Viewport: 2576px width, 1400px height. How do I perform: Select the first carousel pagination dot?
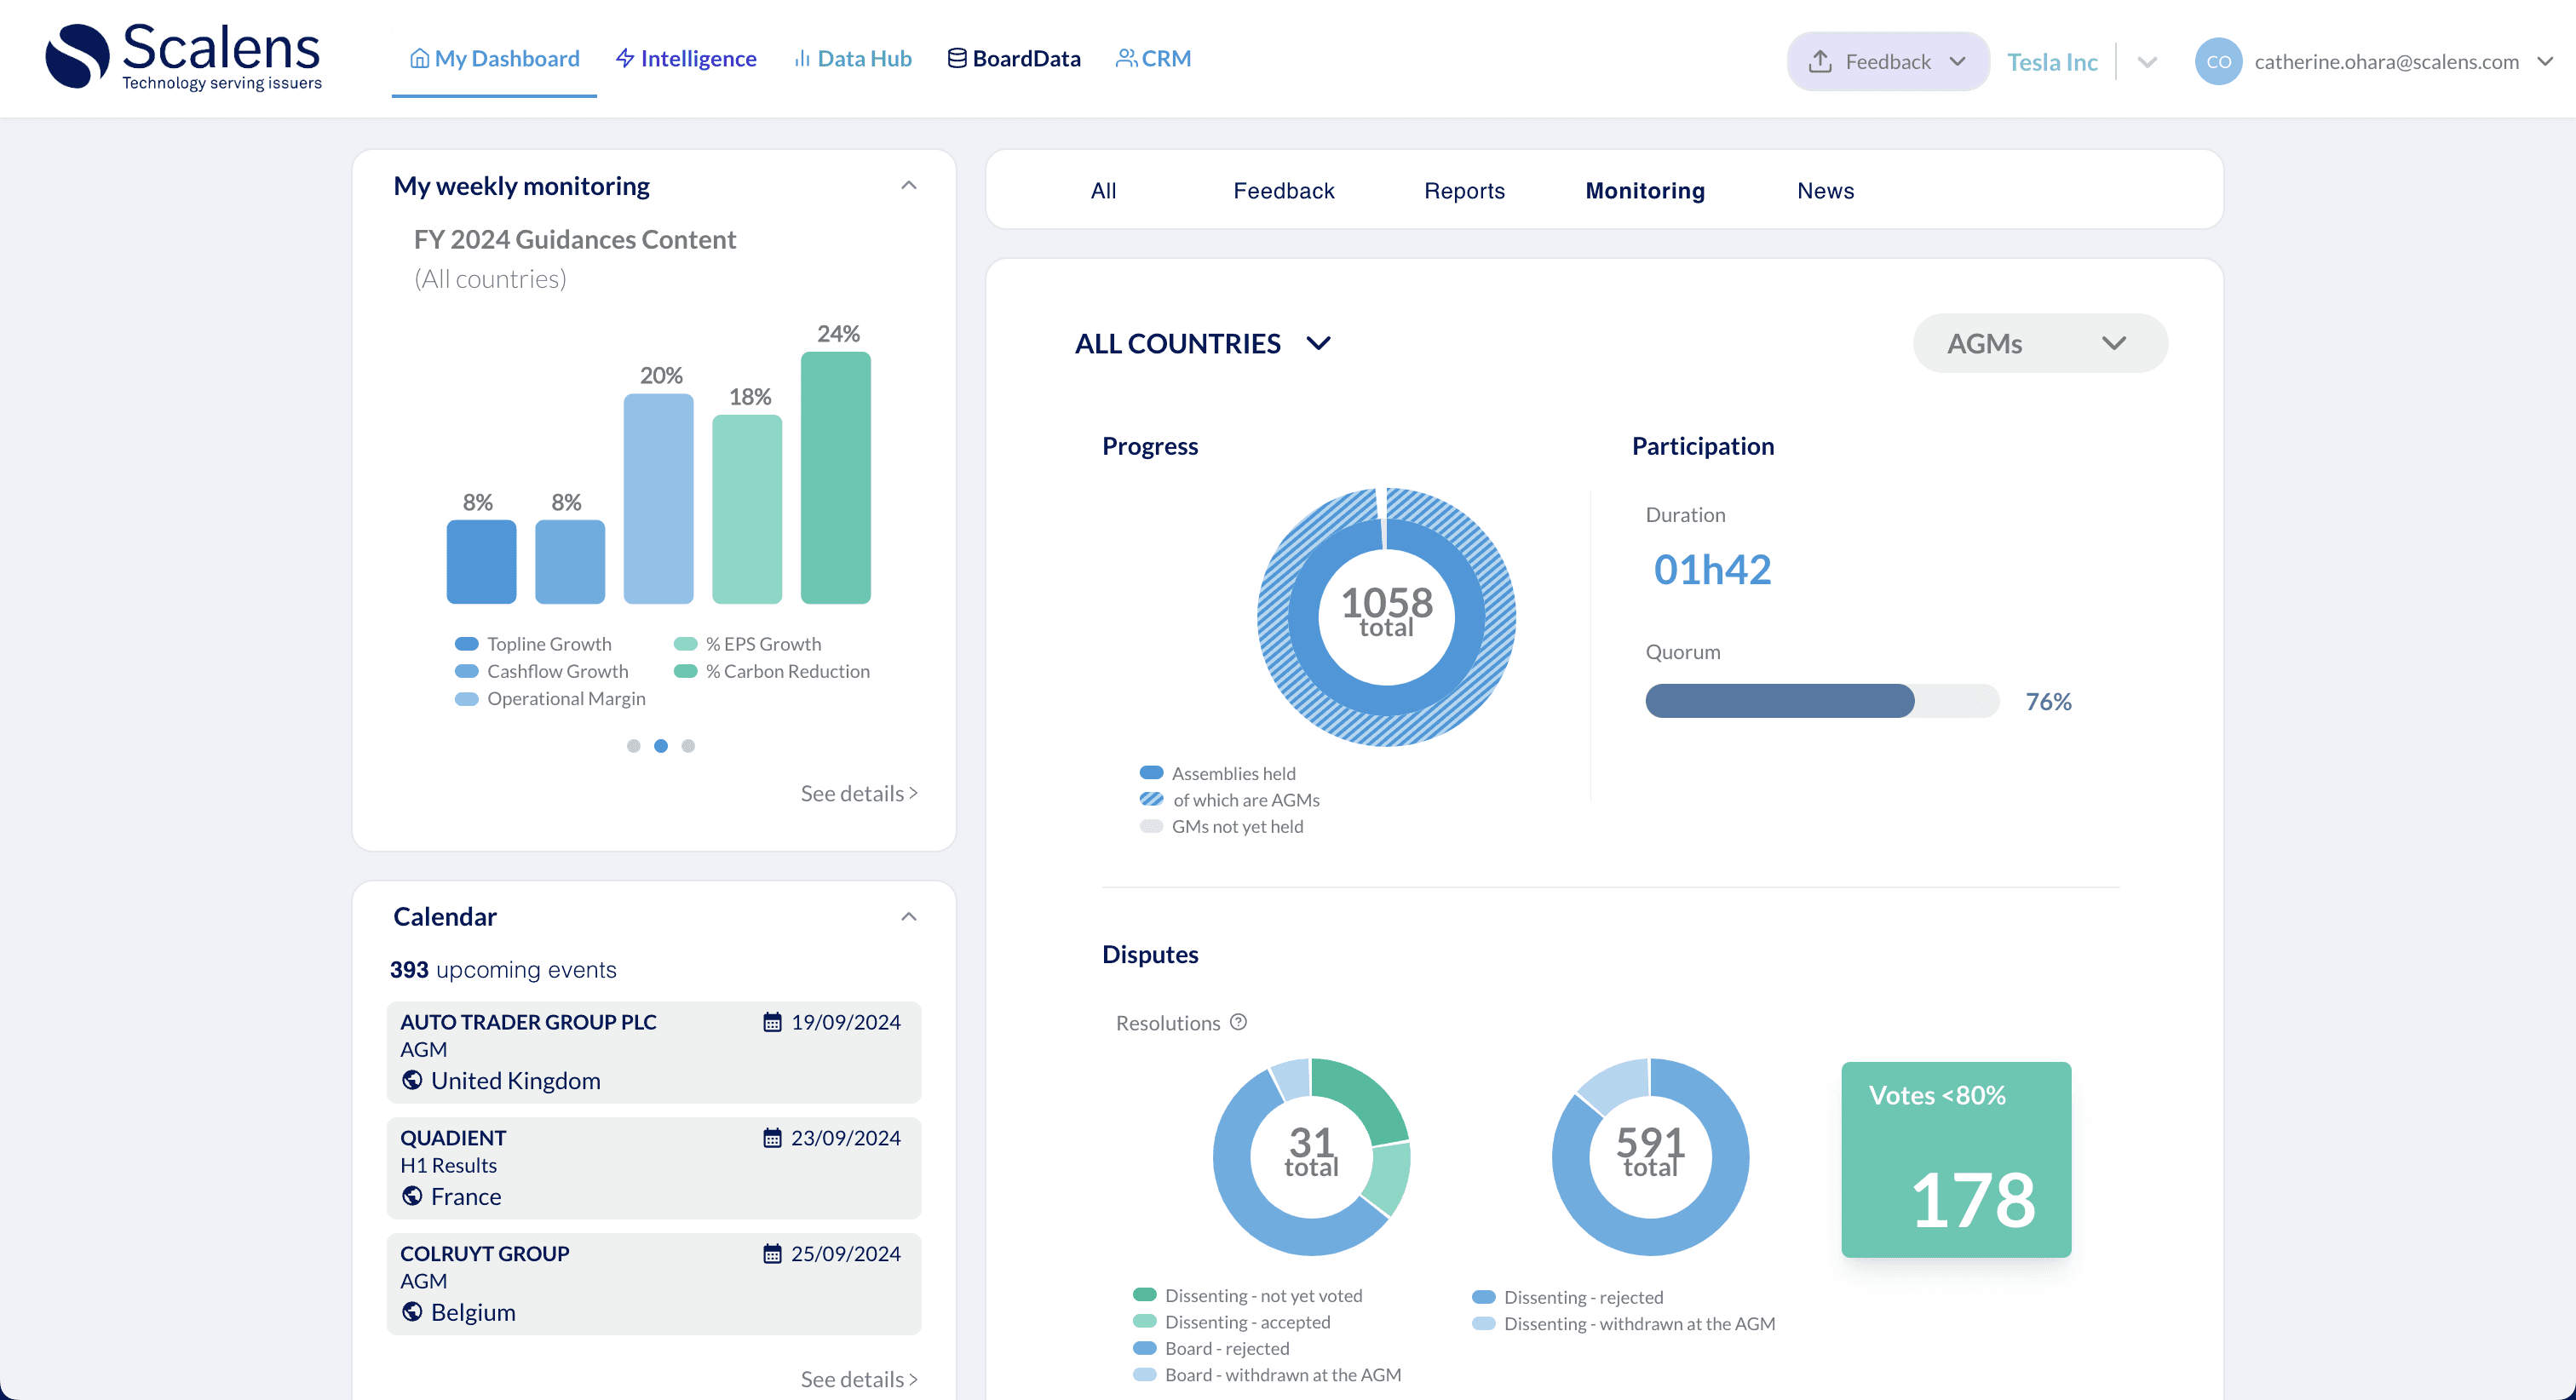(633, 746)
